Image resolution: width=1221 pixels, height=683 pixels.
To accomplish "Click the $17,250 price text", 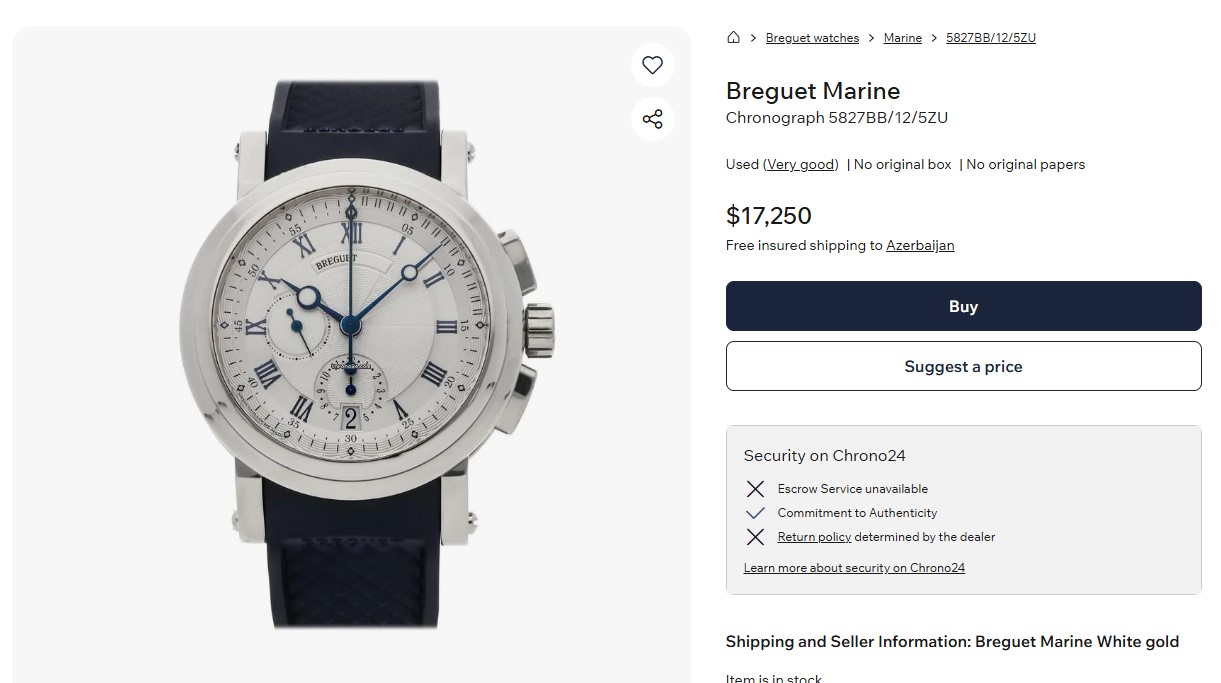I will 768,216.
